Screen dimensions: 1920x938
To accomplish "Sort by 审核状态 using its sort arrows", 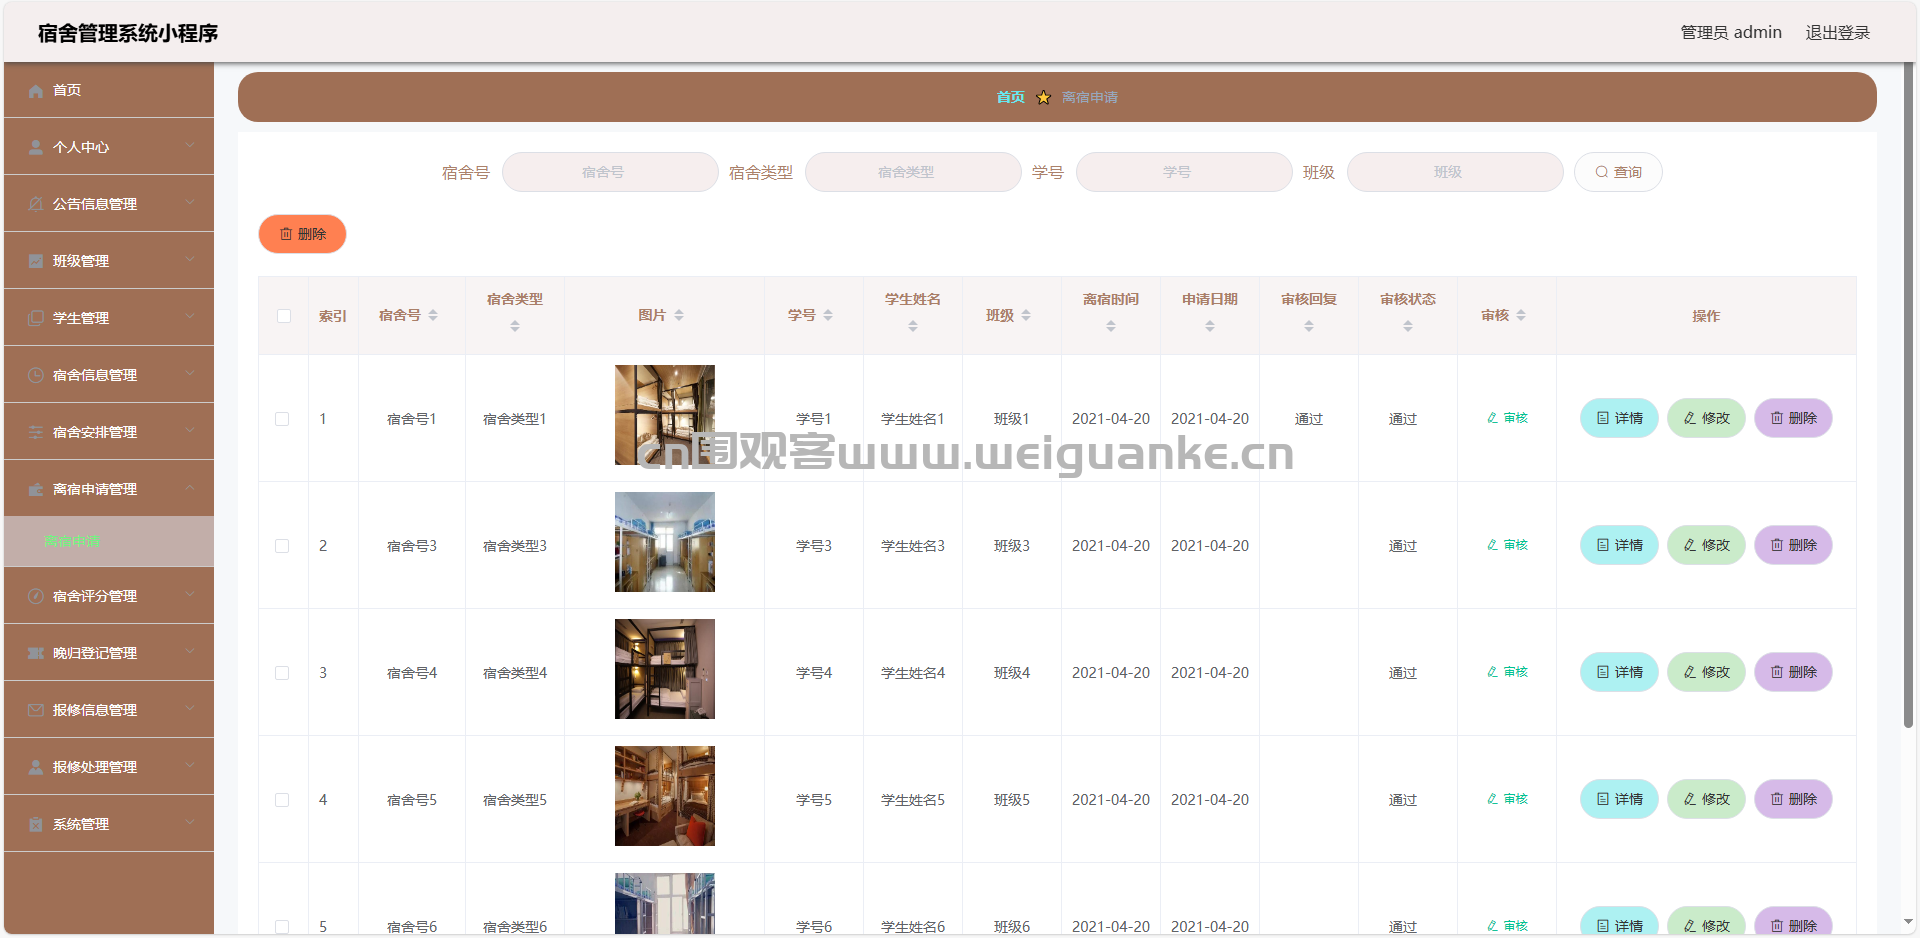I will click(x=1408, y=327).
